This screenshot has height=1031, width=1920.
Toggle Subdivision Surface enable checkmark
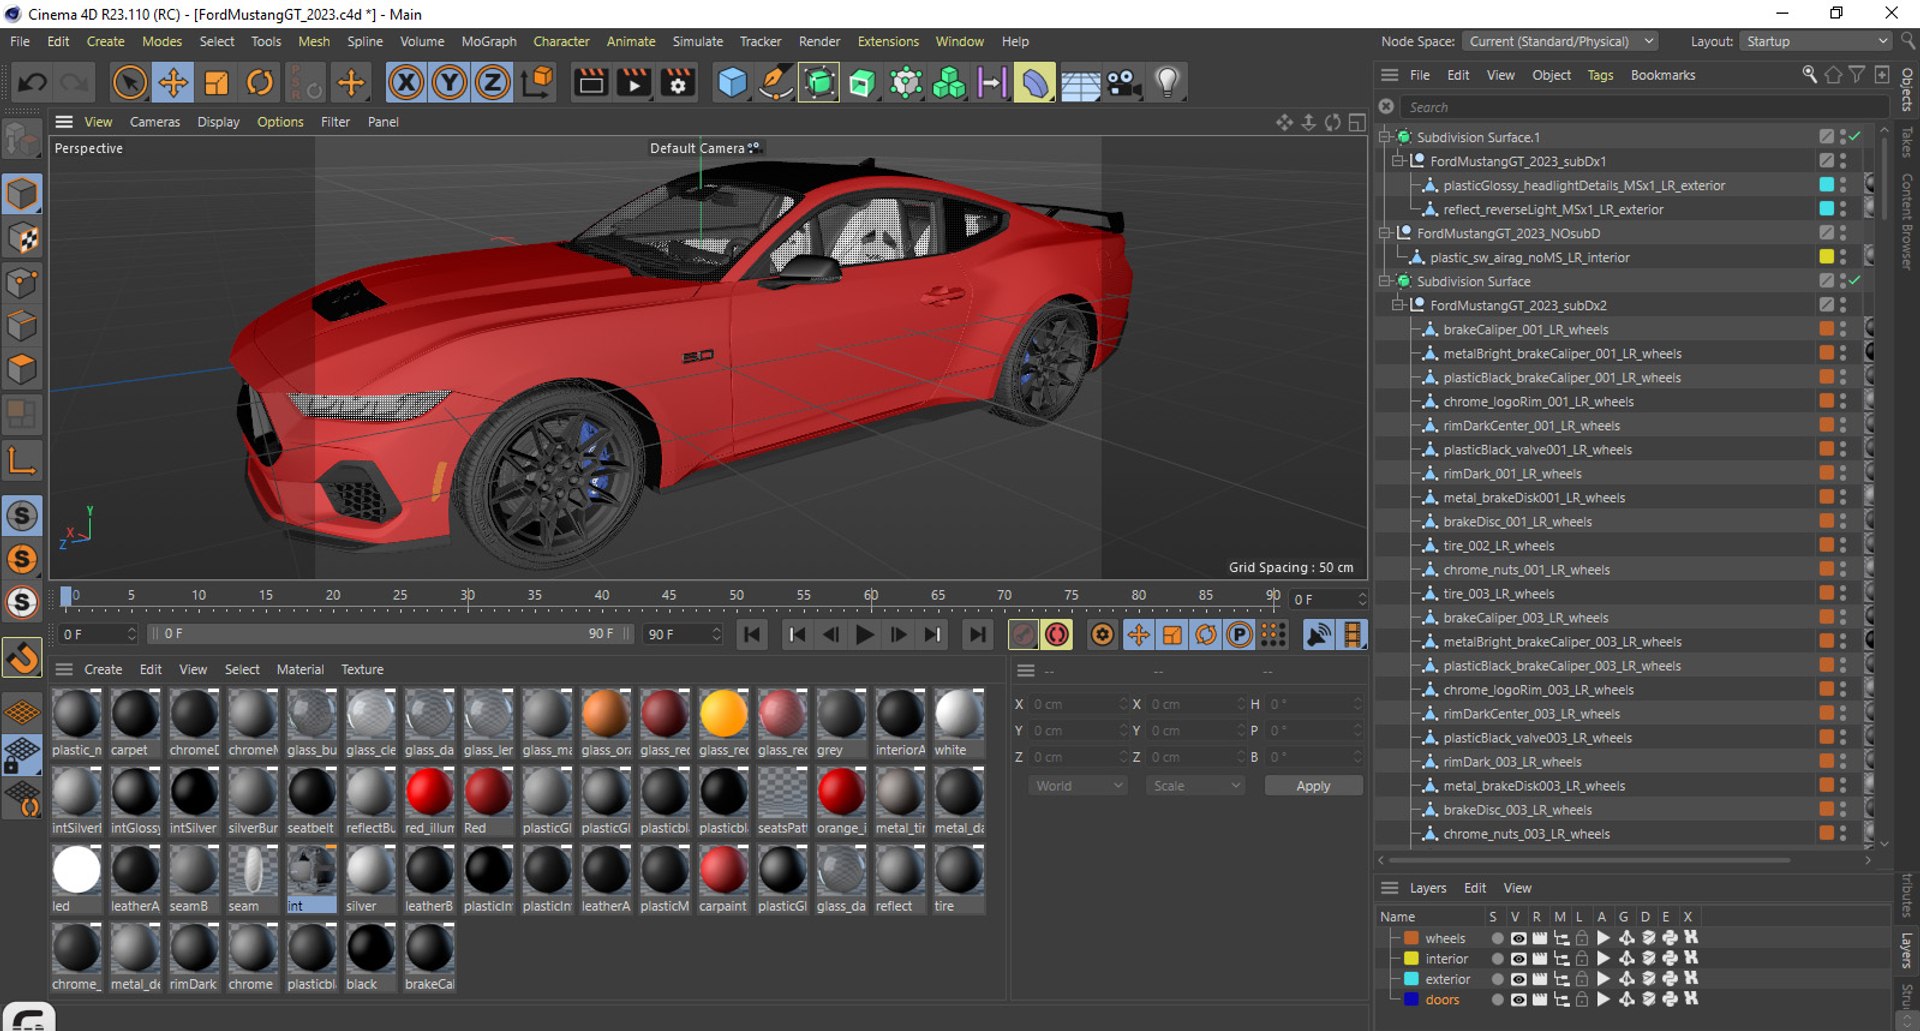tap(1856, 280)
